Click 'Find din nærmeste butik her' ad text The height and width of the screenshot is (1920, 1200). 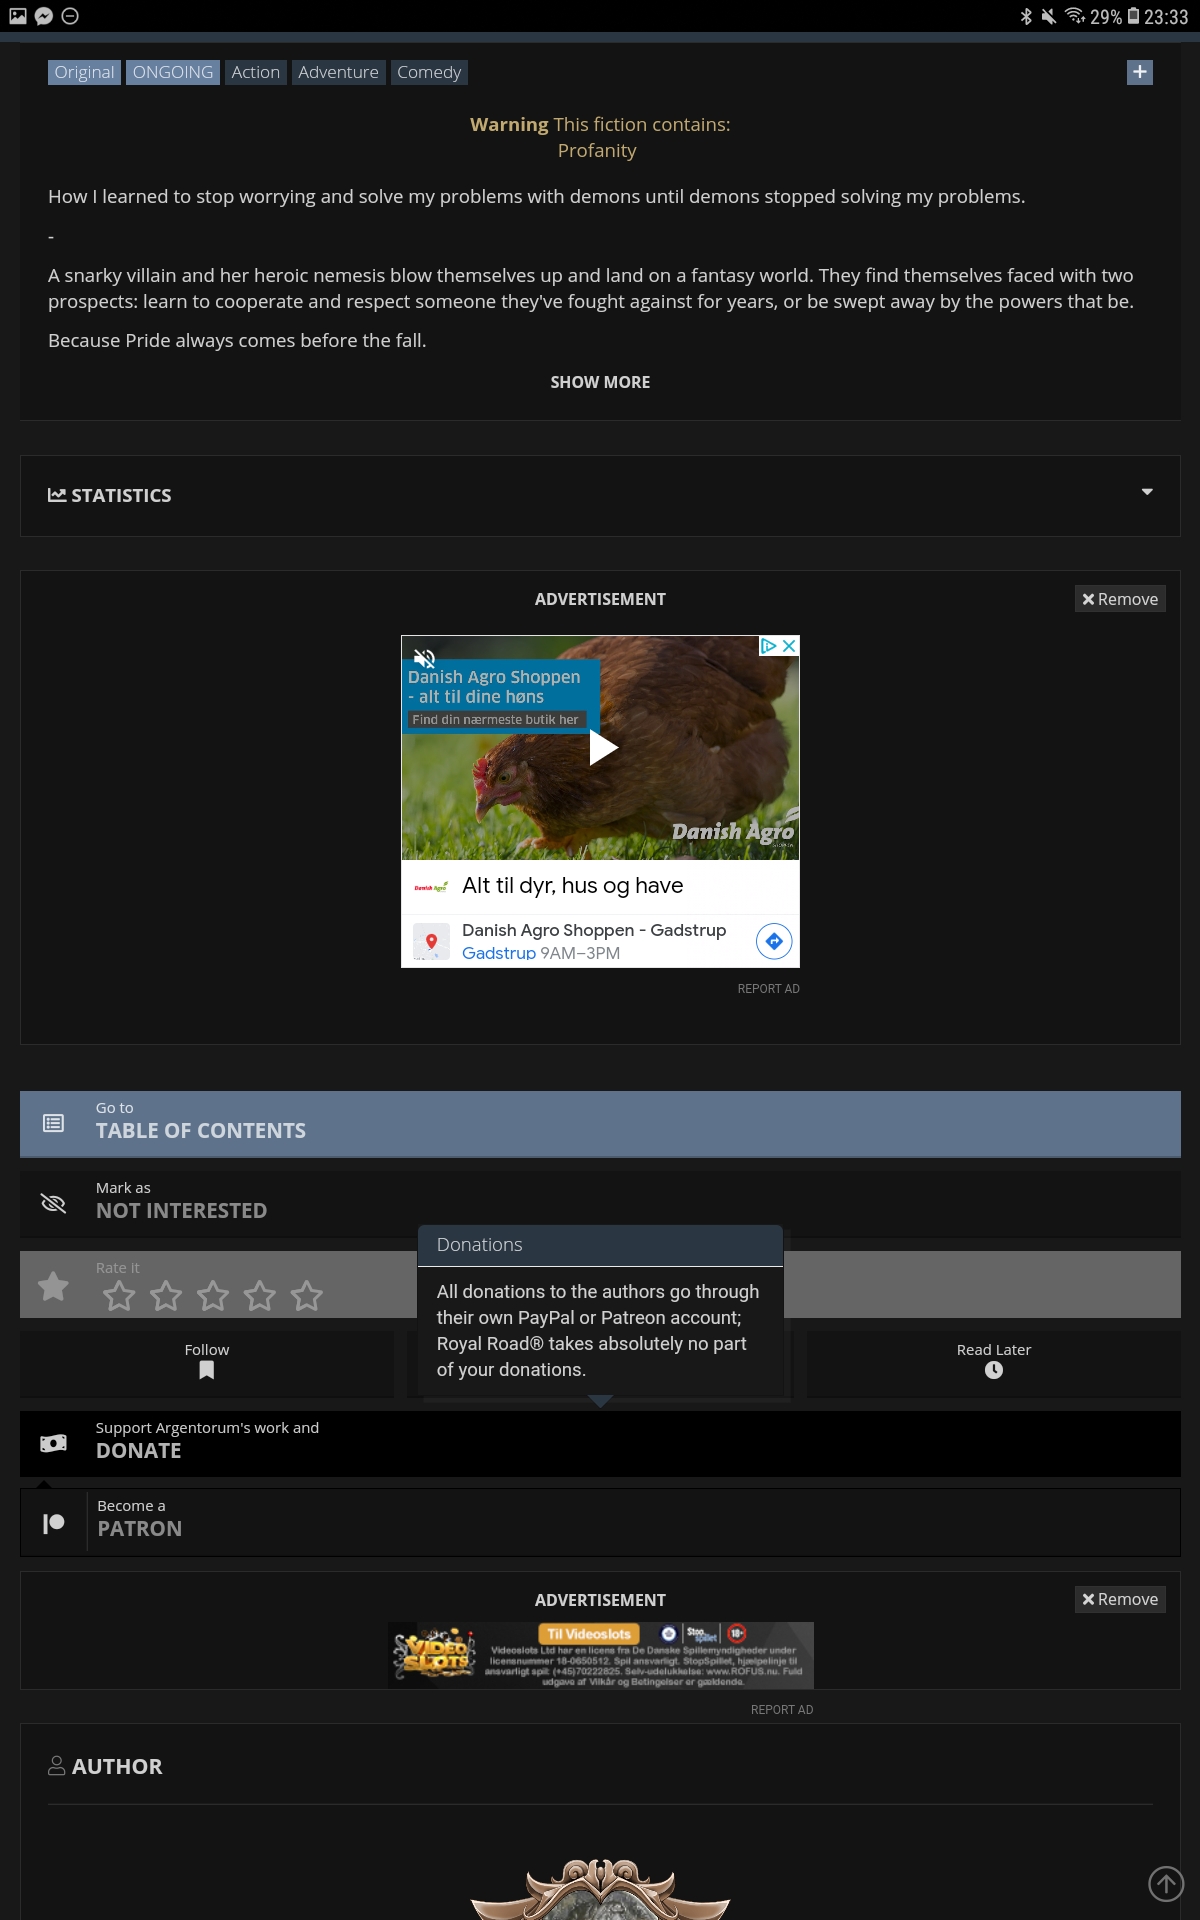tap(495, 720)
